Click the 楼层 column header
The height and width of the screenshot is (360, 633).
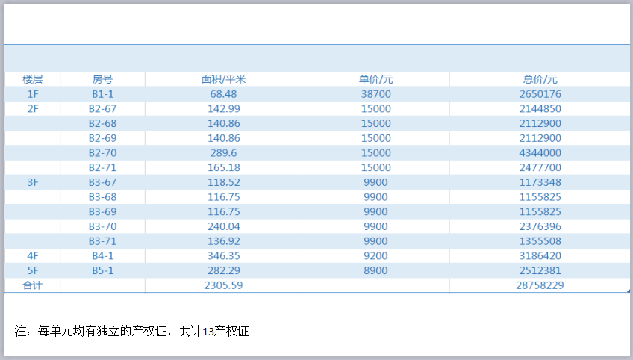click(x=33, y=80)
